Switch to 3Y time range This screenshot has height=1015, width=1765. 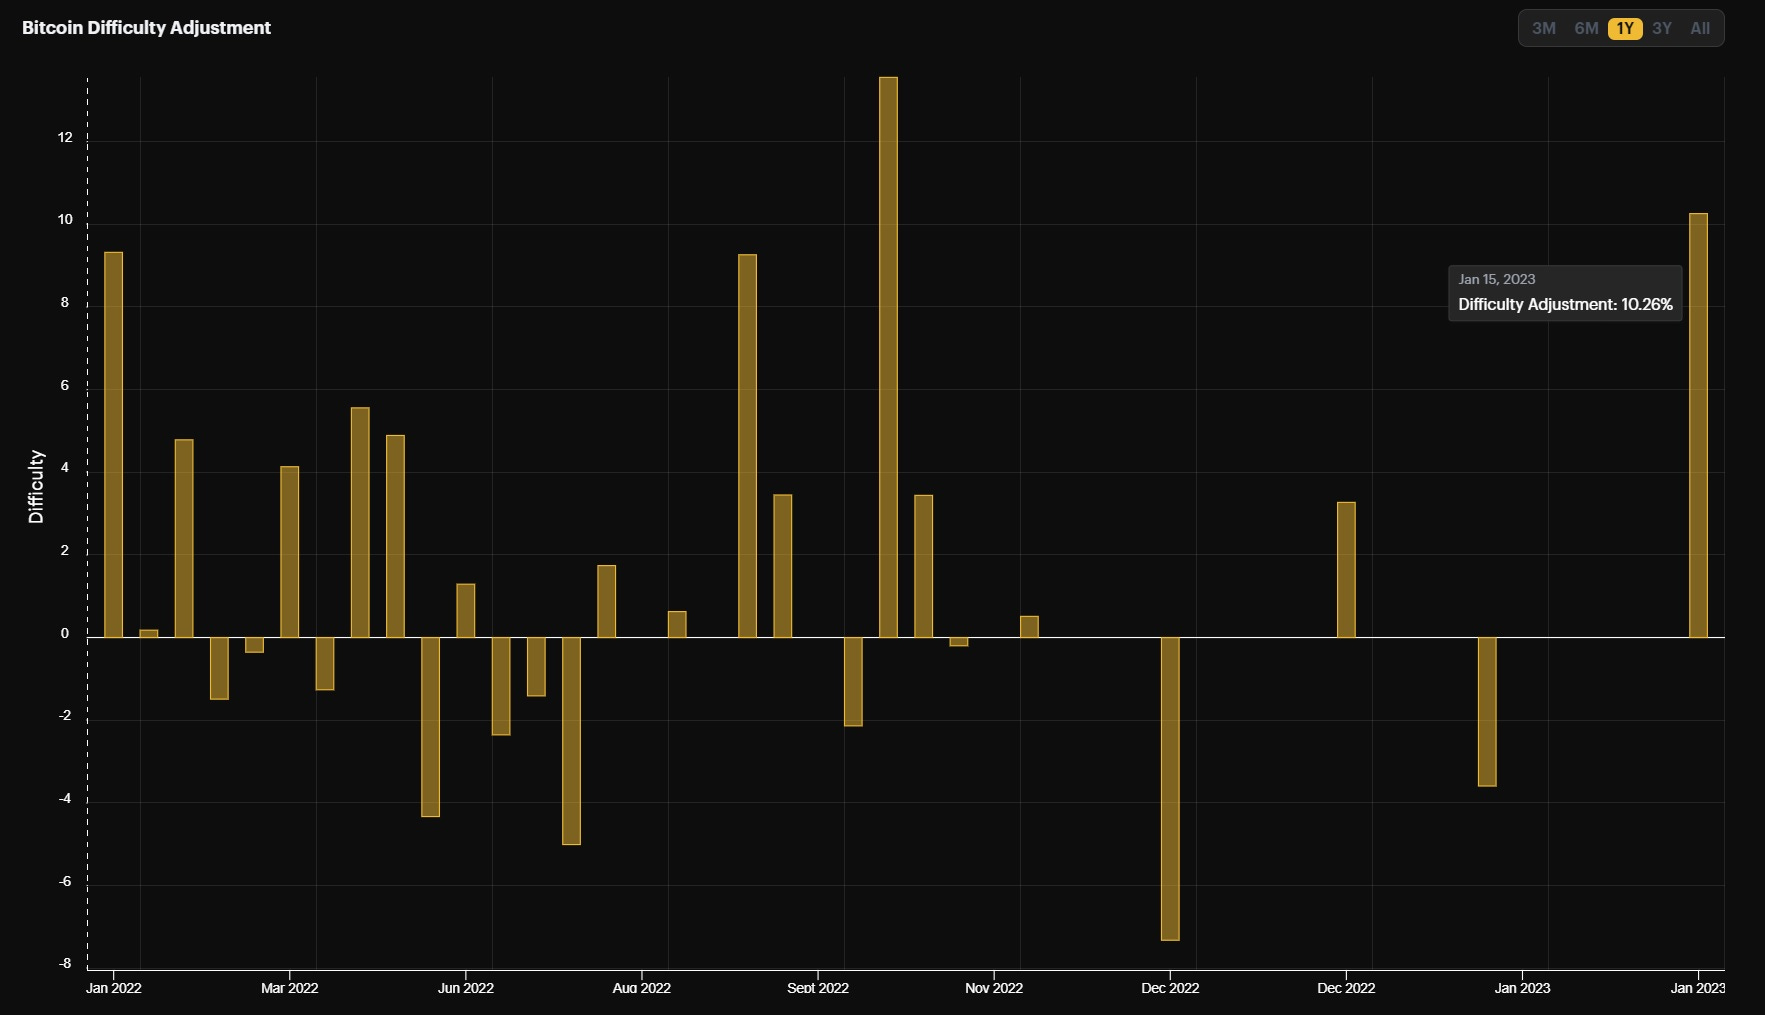pos(1662,28)
